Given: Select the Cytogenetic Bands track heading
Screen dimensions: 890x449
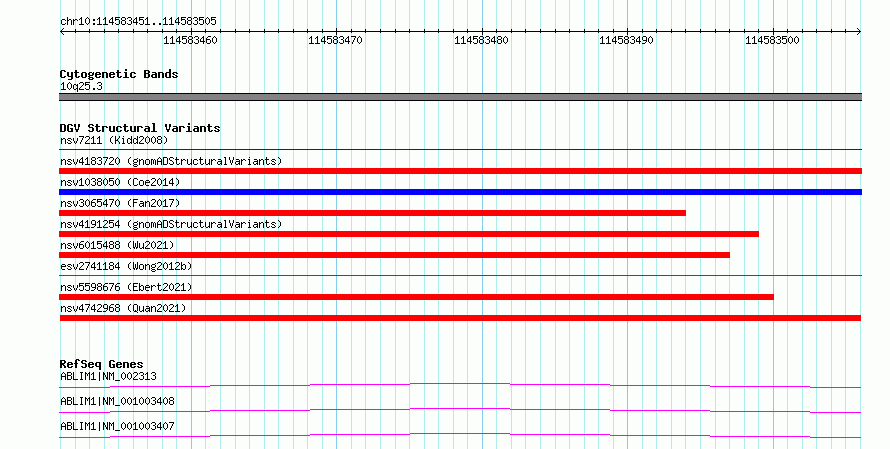Looking at the screenshot, I should tap(119, 74).
